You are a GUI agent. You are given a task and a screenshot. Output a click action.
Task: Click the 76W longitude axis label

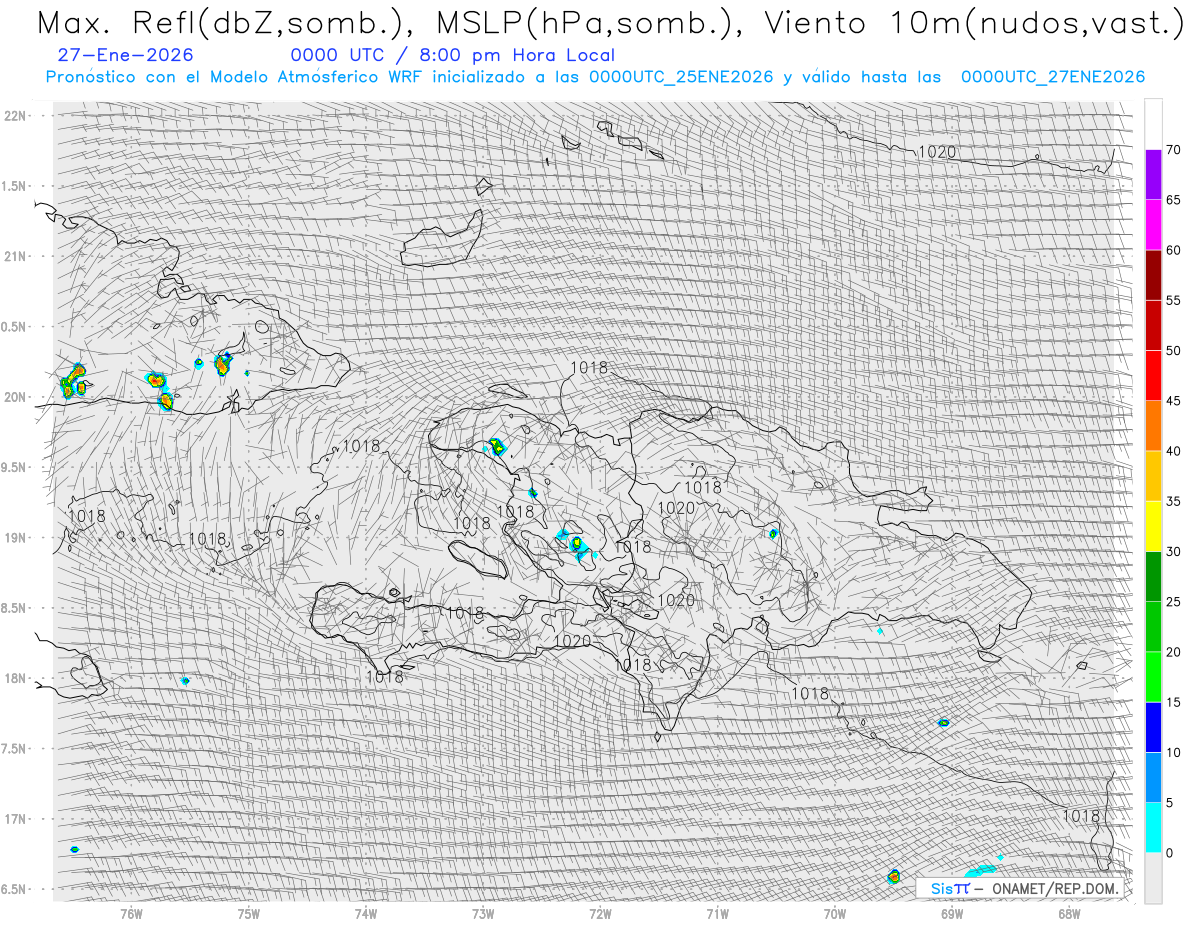pos(132,912)
